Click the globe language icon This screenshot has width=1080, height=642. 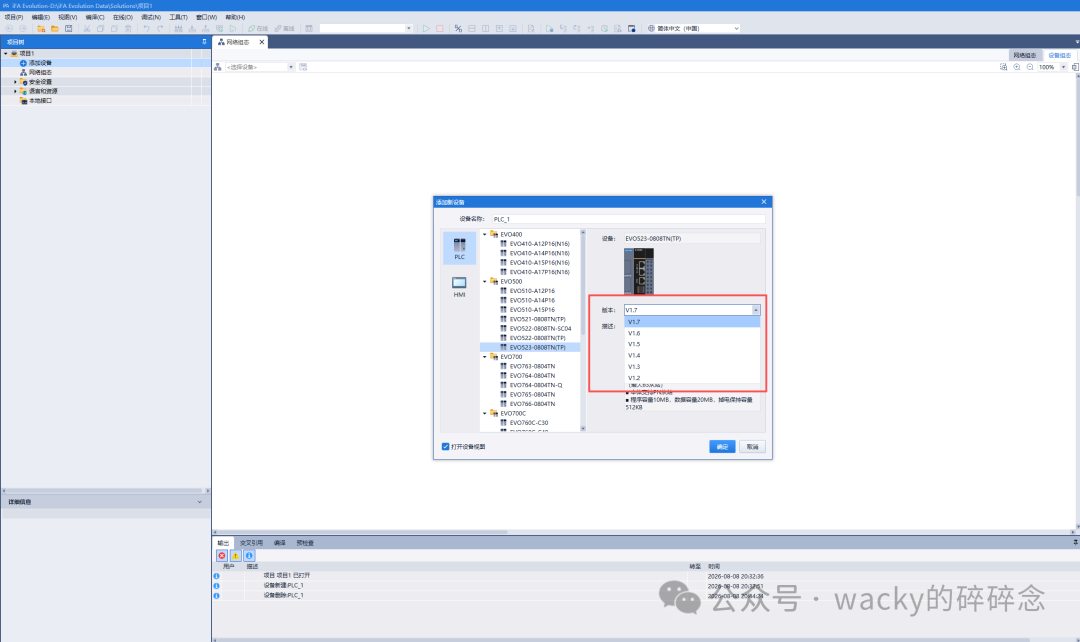651,28
